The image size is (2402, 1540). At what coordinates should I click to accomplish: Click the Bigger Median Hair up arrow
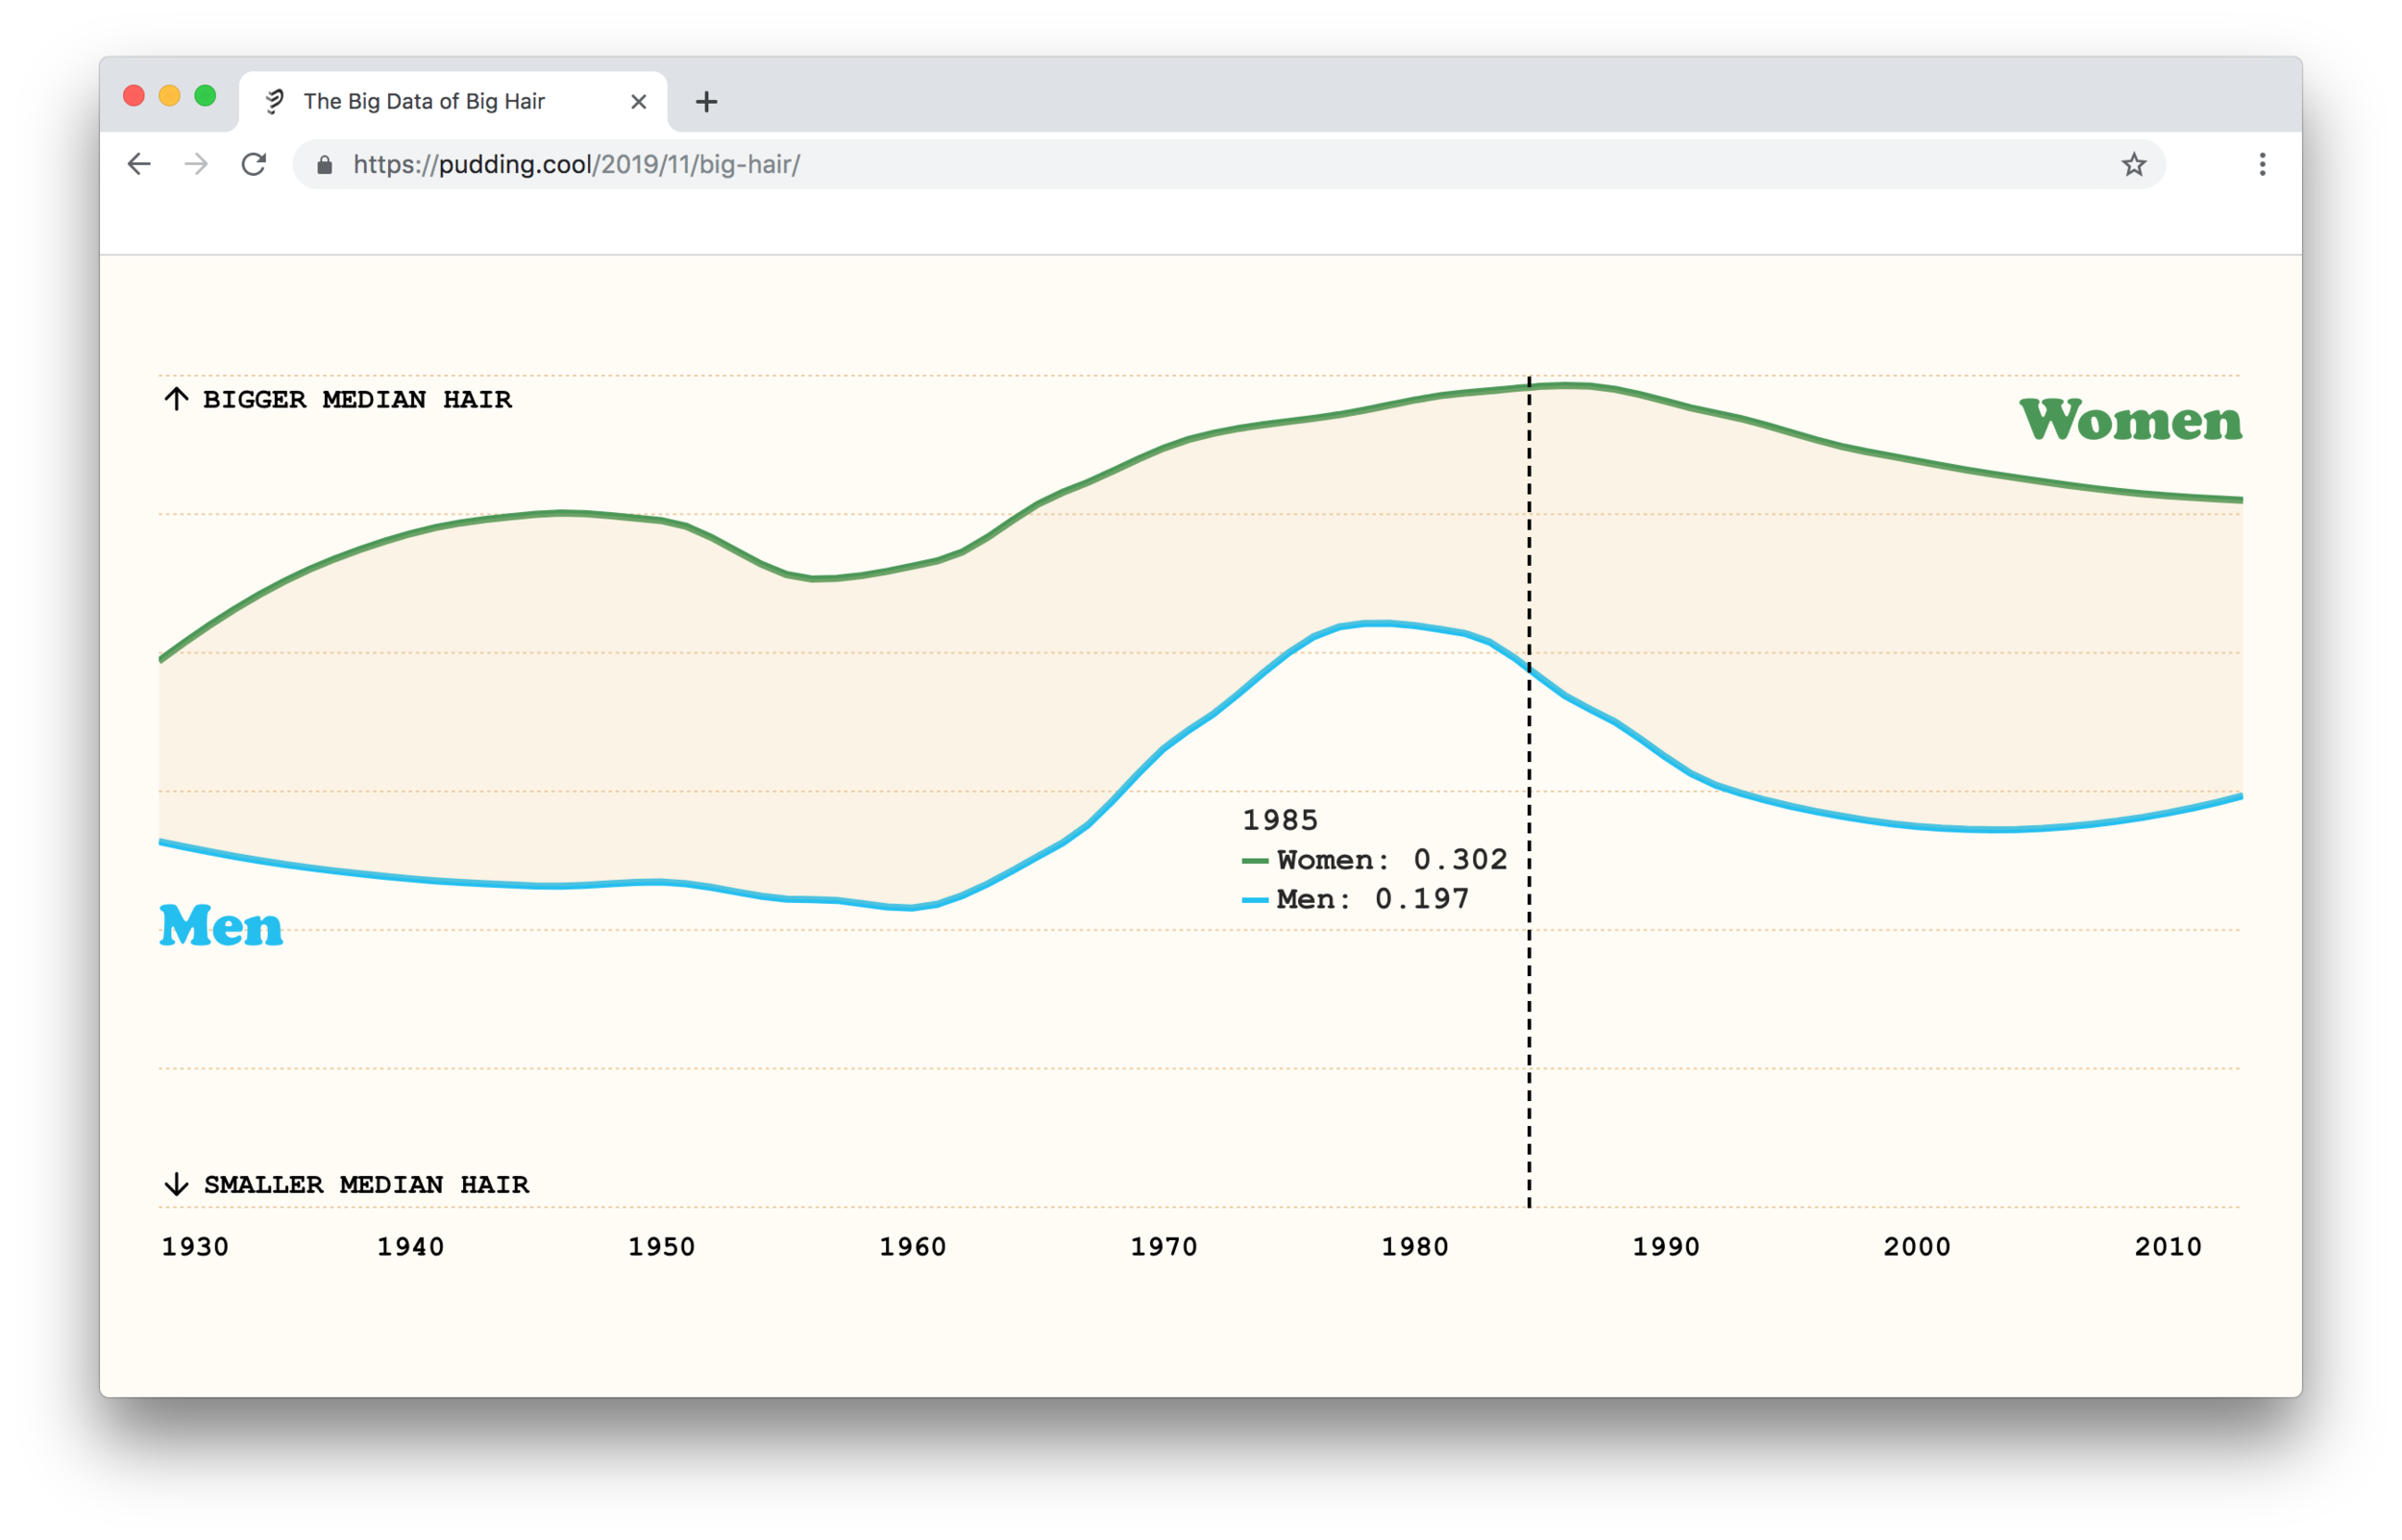click(x=176, y=399)
